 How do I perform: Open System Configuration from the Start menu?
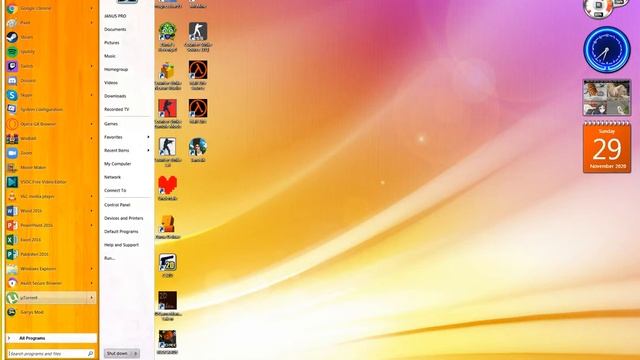point(51,109)
